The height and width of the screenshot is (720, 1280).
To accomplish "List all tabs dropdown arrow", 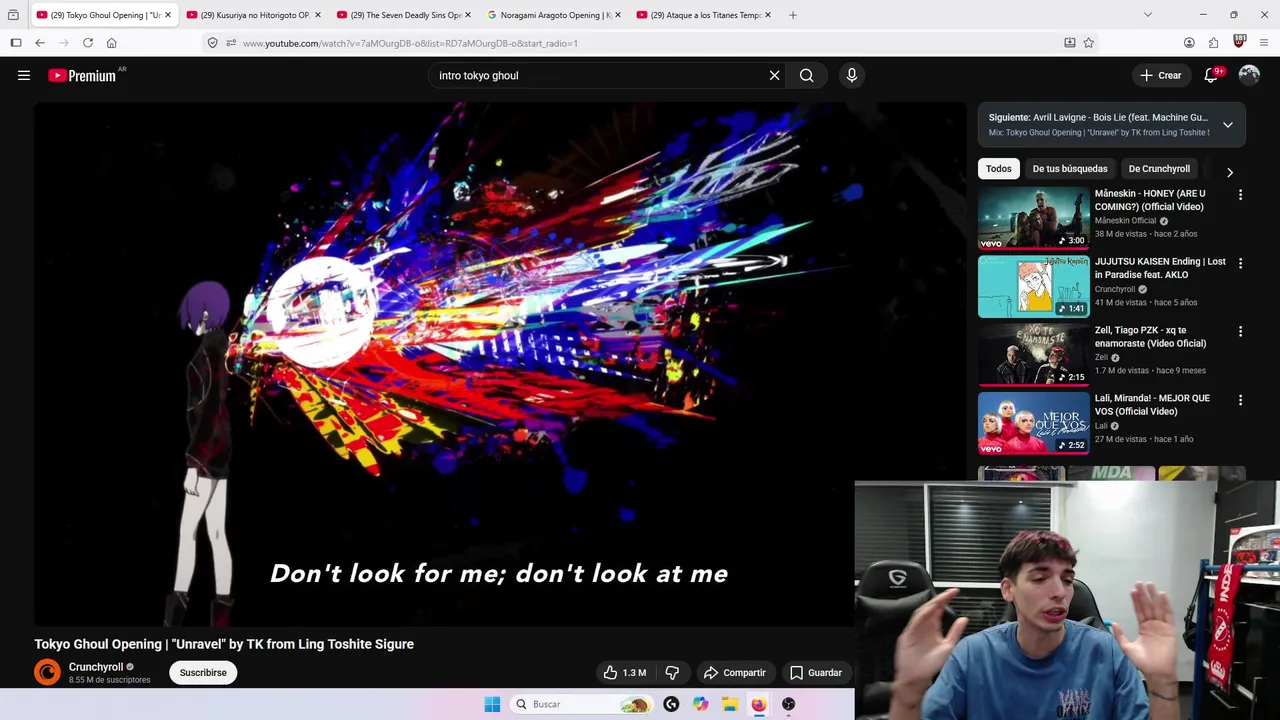I will click(x=1148, y=15).
